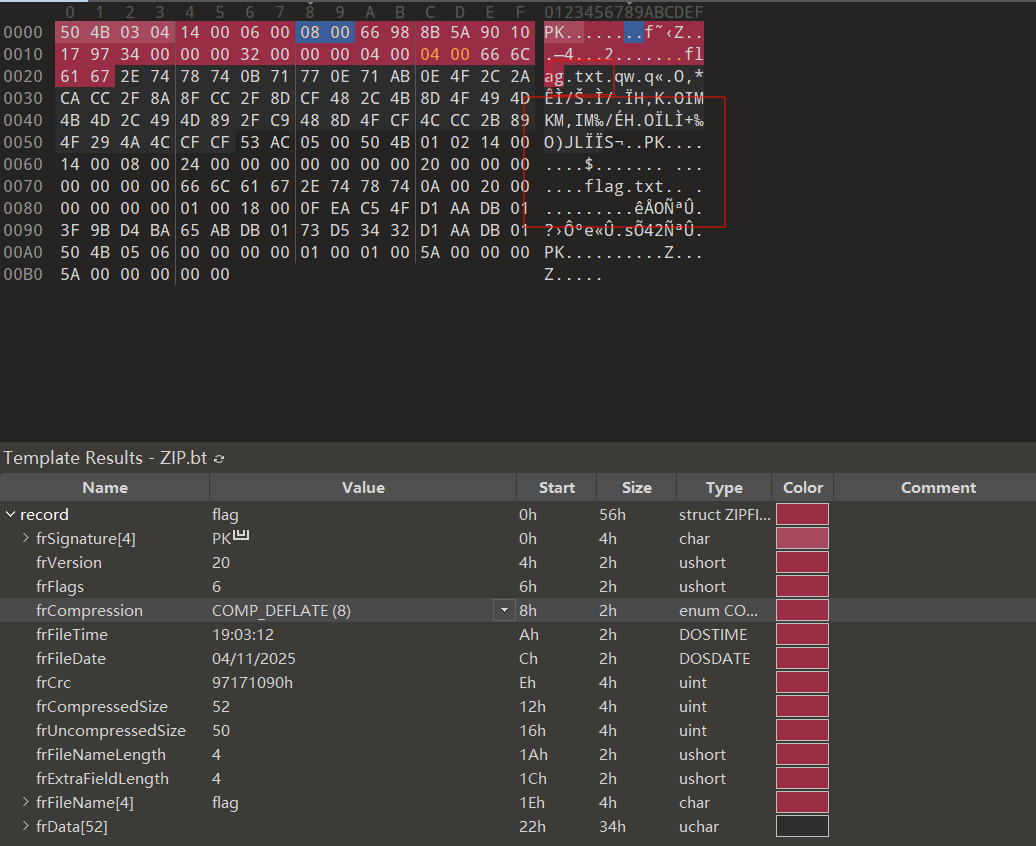Select hex byte 50 at offset 0000
Screen dimensions: 1036x846
click(x=70, y=32)
